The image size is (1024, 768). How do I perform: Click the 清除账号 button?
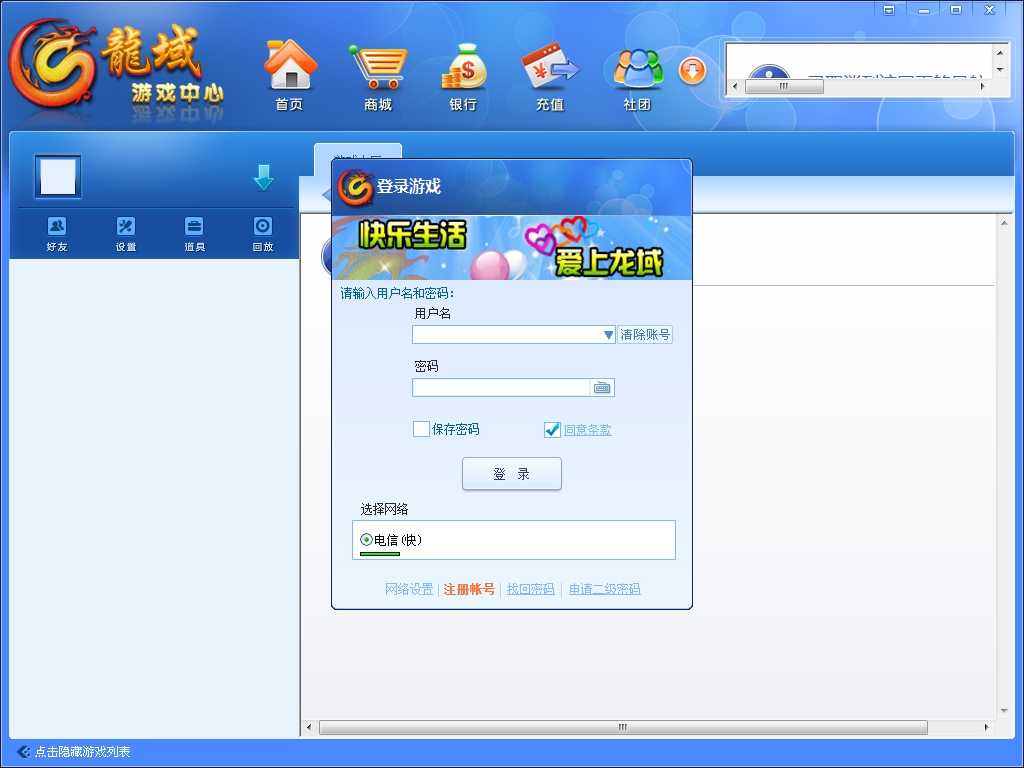click(645, 335)
